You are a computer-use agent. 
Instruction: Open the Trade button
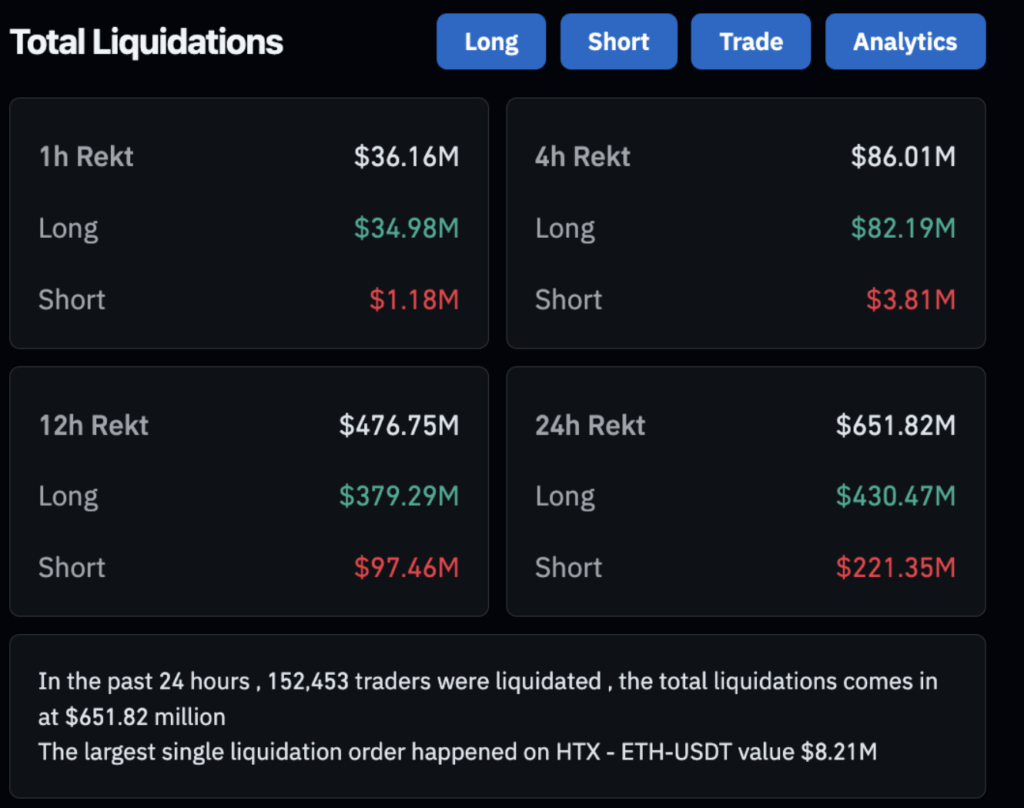point(751,42)
